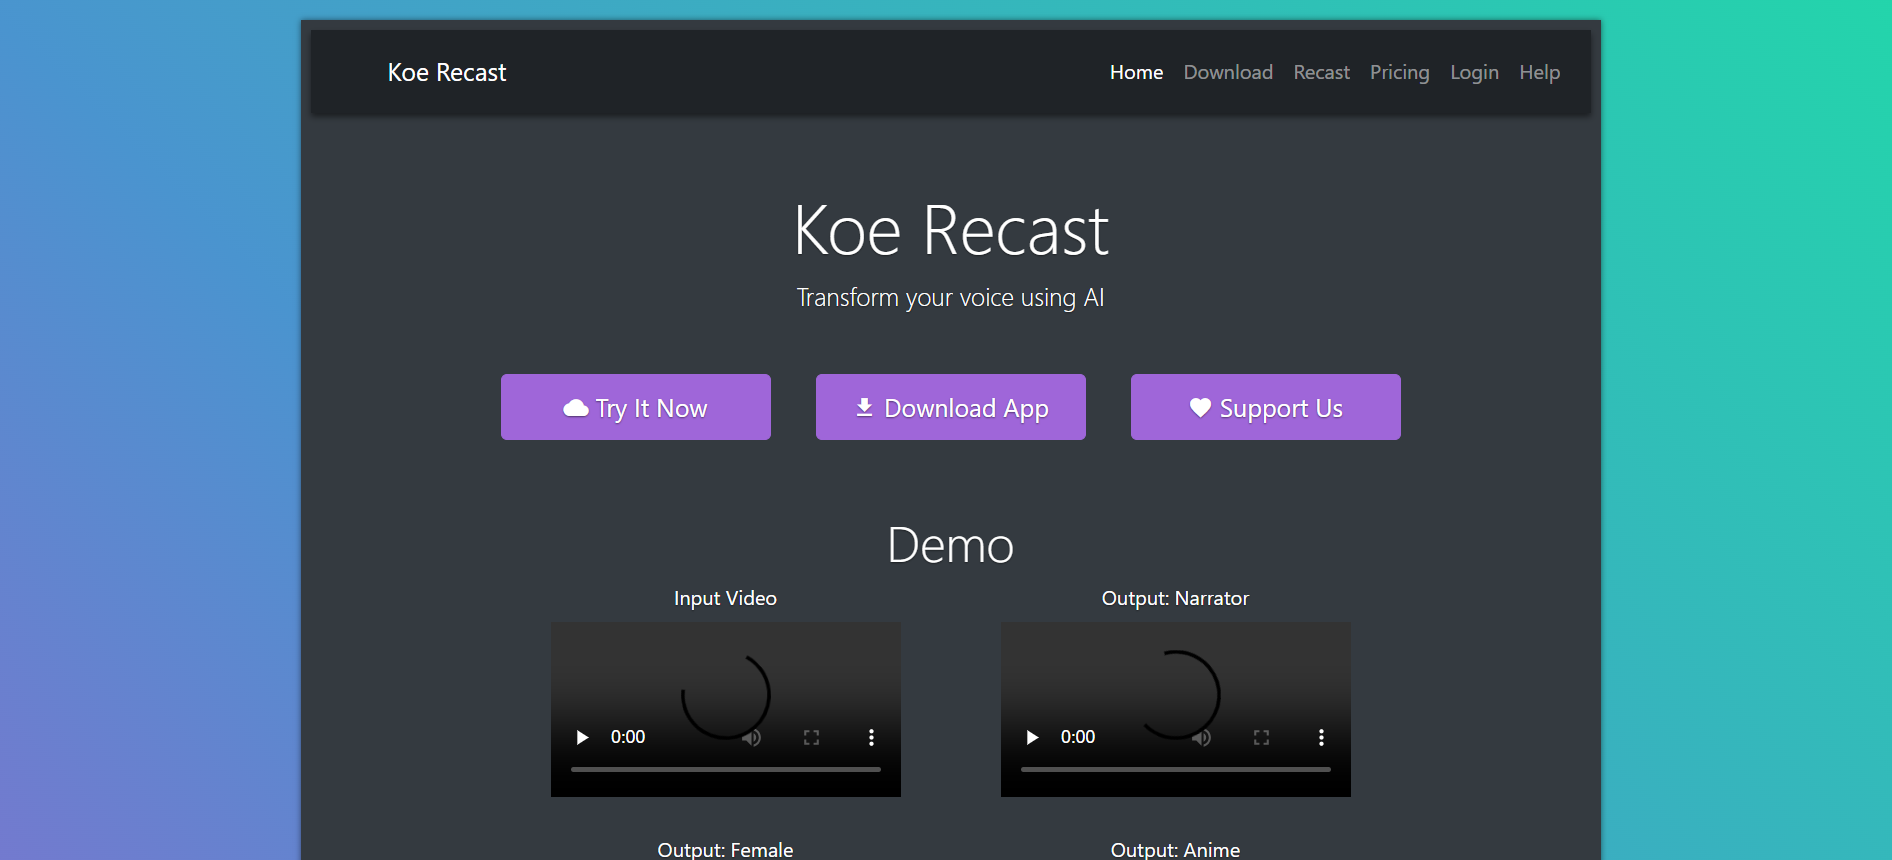
Task: Click the "Transform your voice using AI" text
Action: (x=950, y=298)
